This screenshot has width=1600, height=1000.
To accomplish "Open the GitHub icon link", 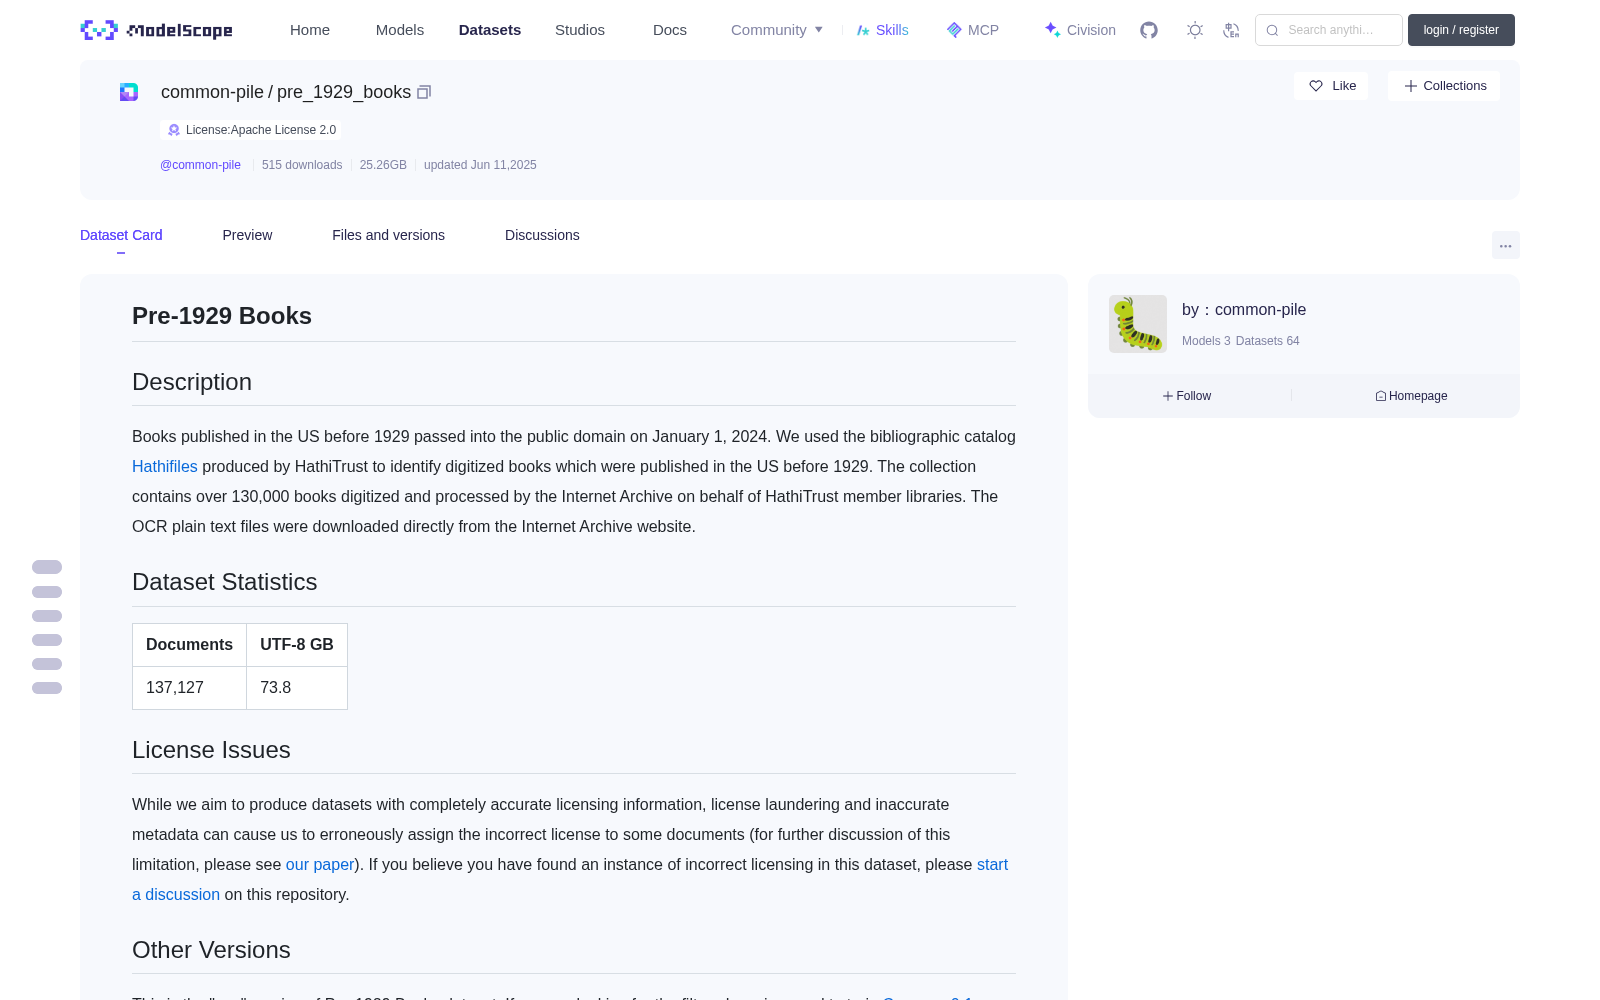I will [1149, 30].
